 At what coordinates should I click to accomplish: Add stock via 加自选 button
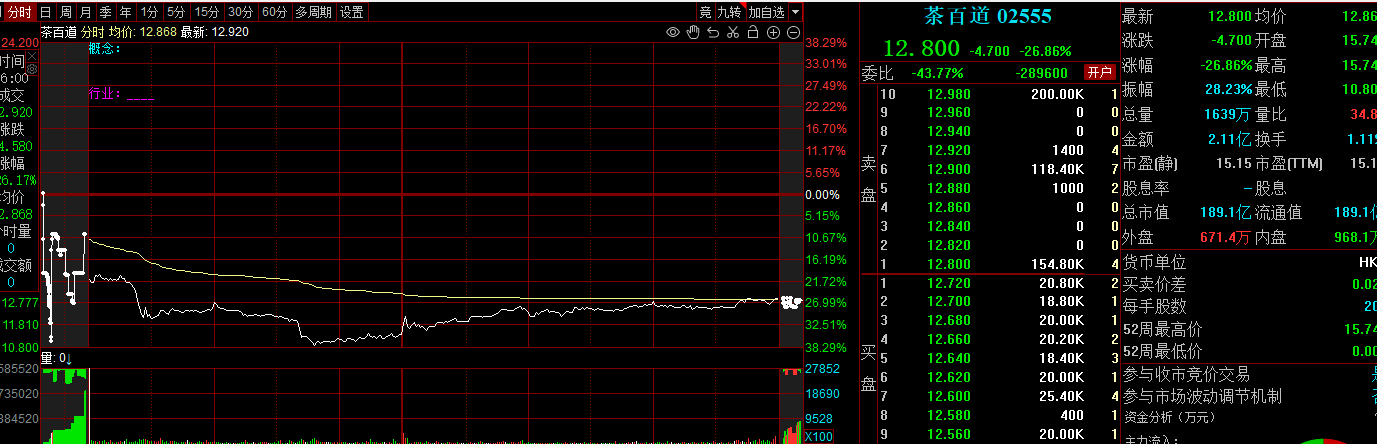[766, 12]
